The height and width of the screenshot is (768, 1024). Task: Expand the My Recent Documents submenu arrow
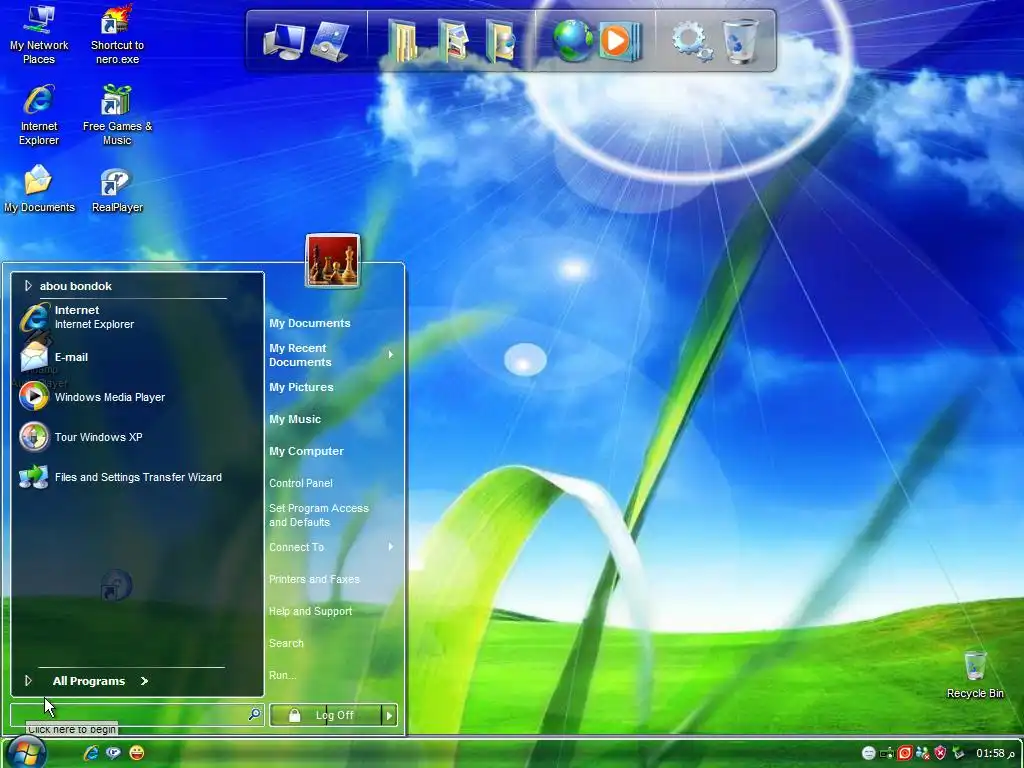click(x=391, y=355)
